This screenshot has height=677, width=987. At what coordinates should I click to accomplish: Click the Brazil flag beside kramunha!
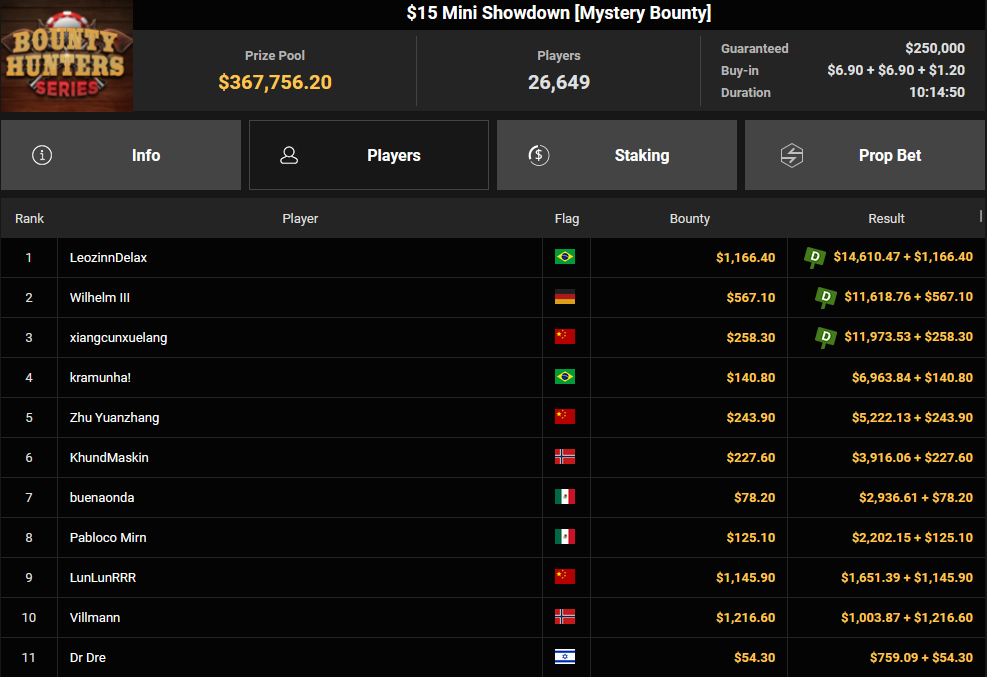tap(565, 377)
